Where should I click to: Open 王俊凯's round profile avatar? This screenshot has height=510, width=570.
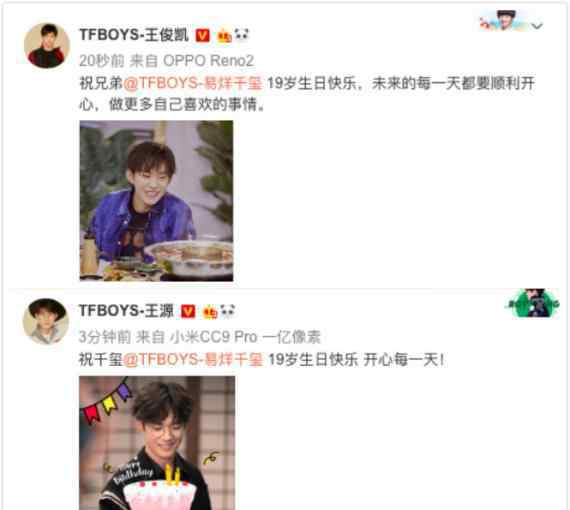click(47, 45)
